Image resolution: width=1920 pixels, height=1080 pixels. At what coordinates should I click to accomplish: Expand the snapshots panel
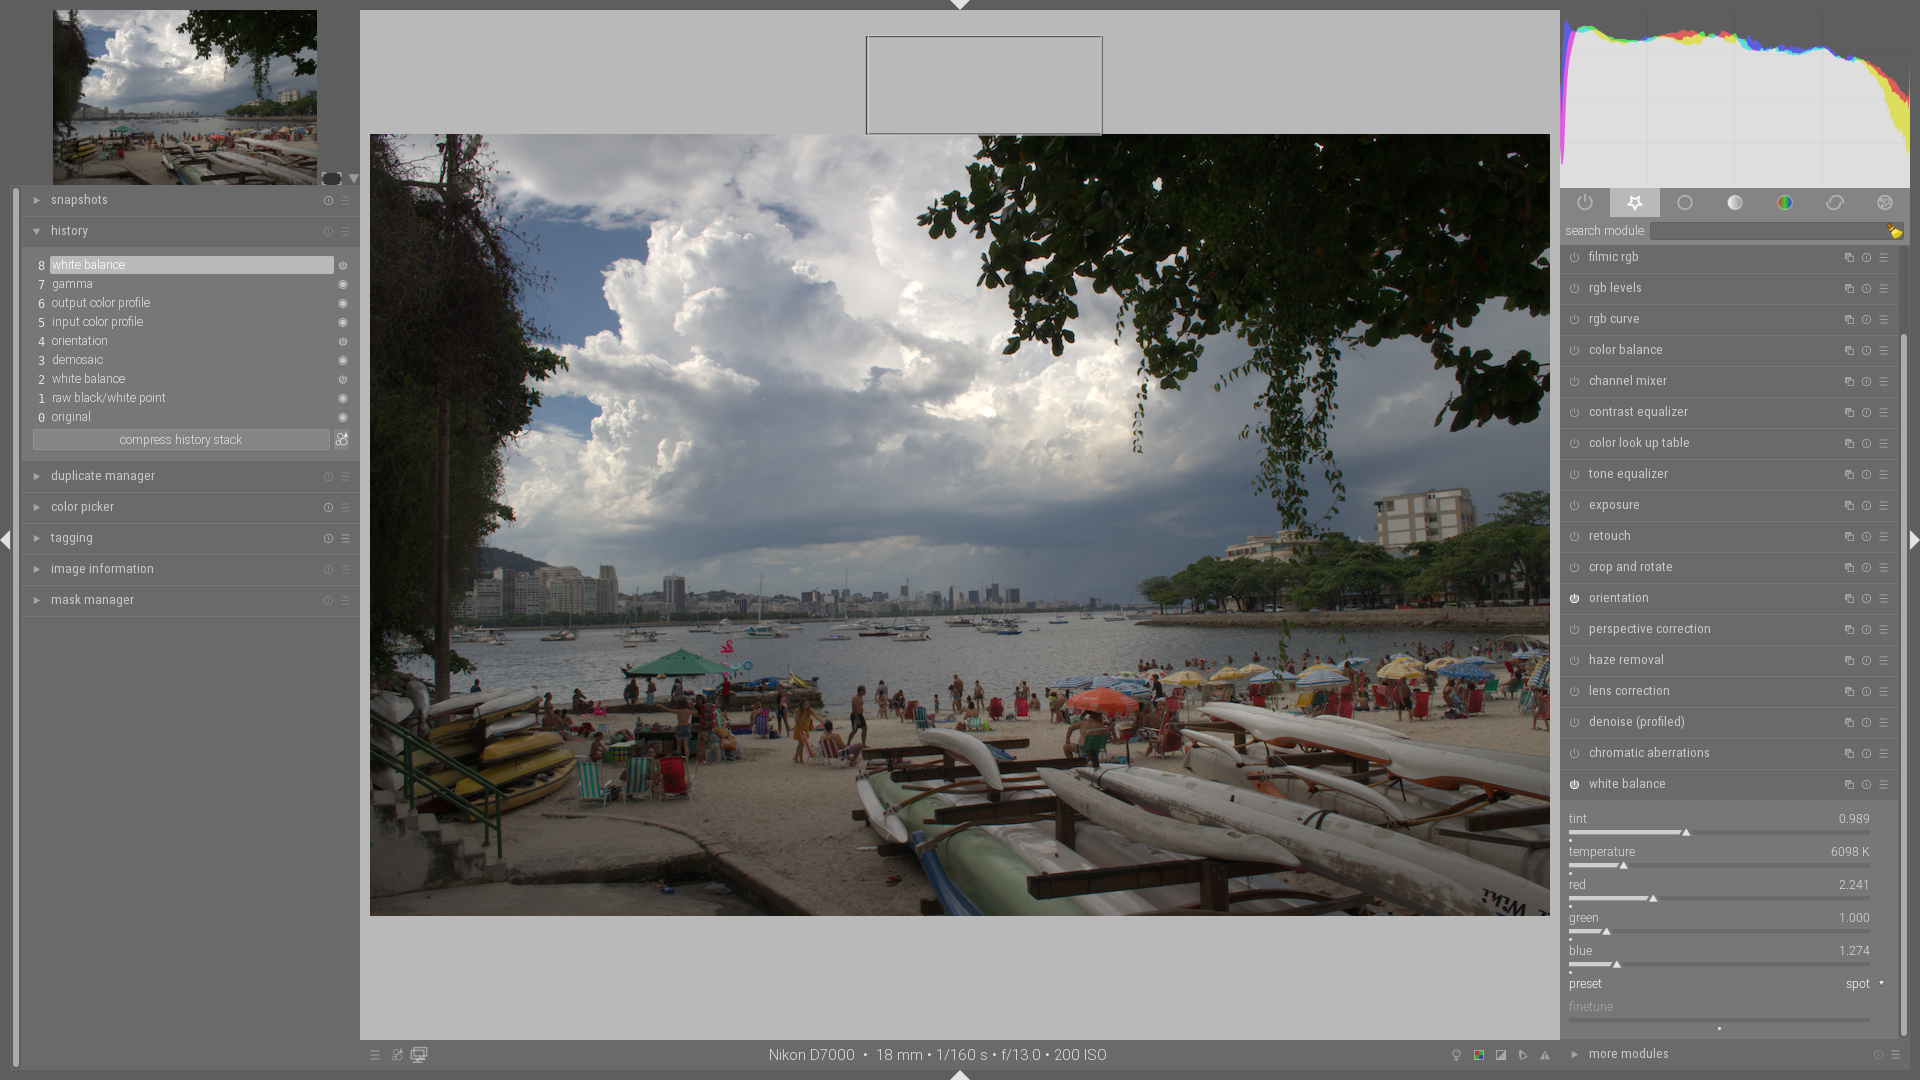(37, 200)
